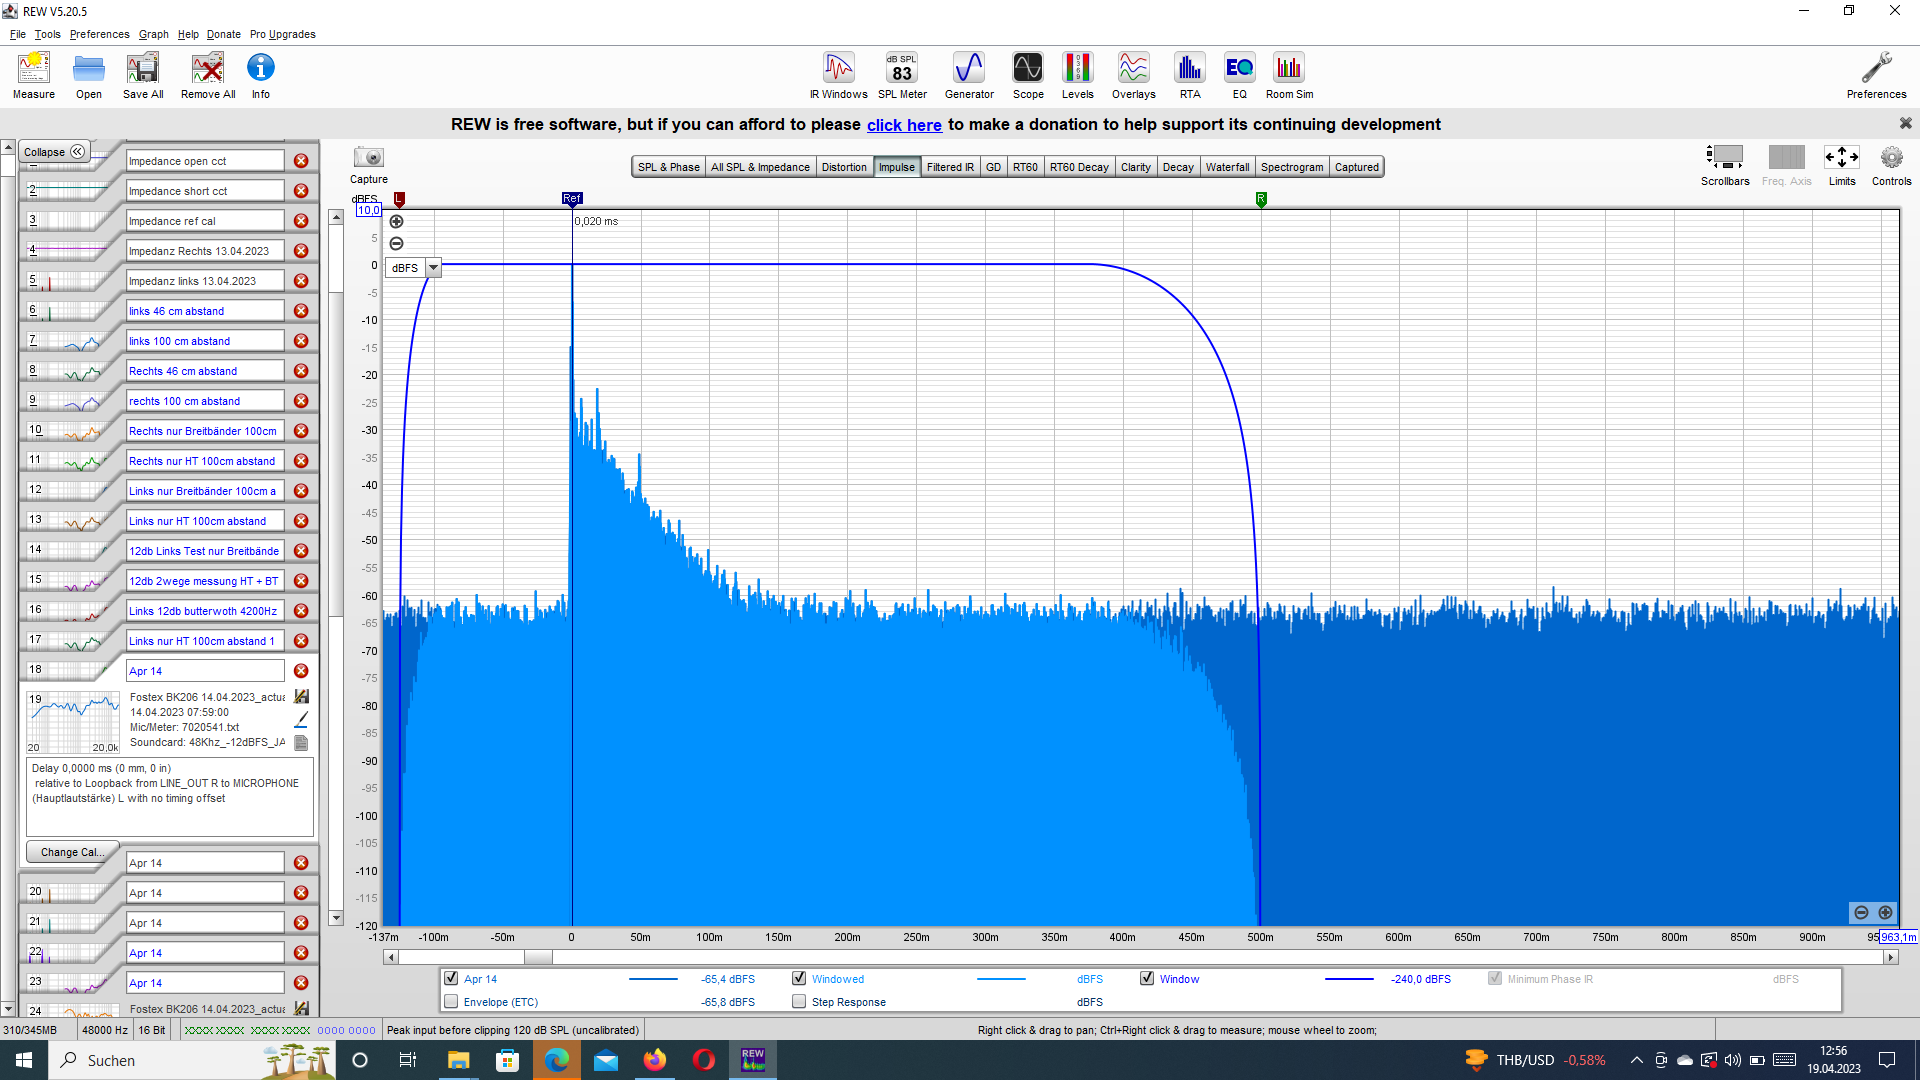This screenshot has height=1080, width=1920.
Task: Open the Pro Upgrades menu
Action: 283,34
